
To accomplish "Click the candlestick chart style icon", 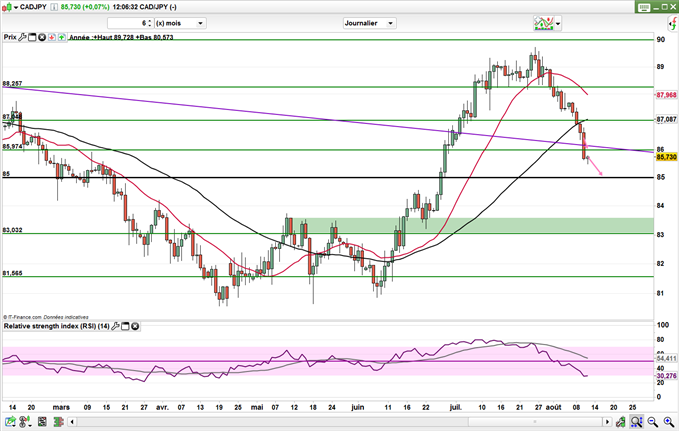I will pos(7,7).
